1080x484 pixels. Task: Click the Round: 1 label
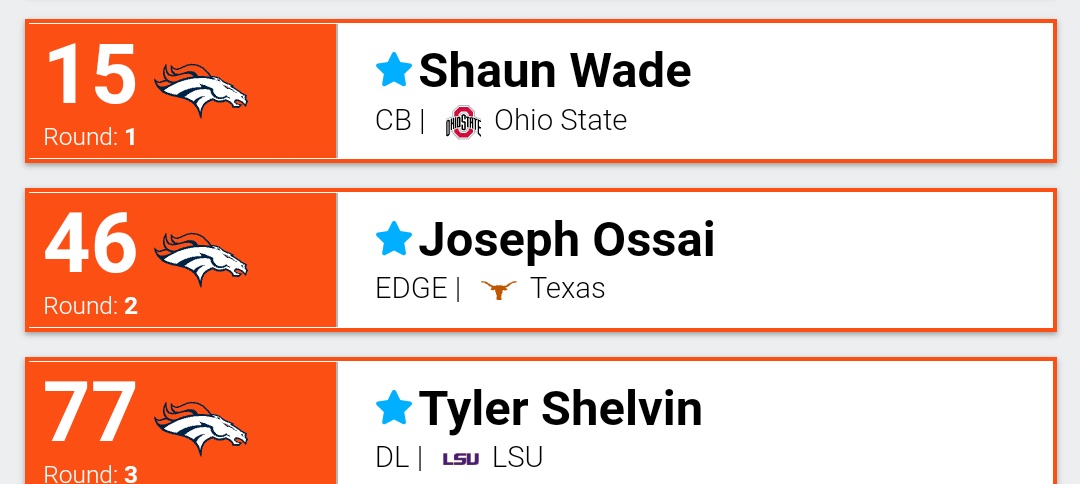90,136
